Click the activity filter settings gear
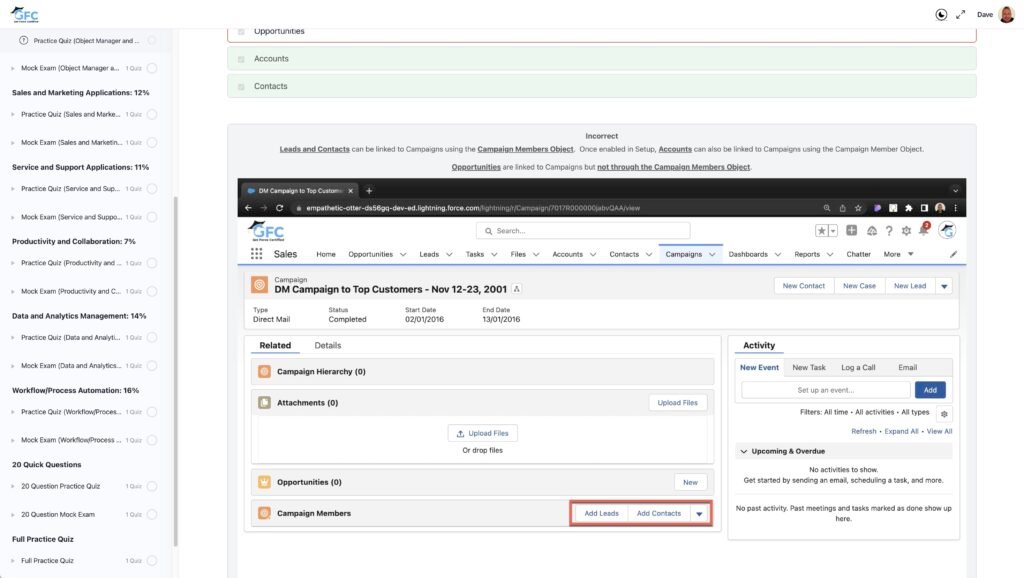Viewport: 1024px width, 578px height. point(944,413)
